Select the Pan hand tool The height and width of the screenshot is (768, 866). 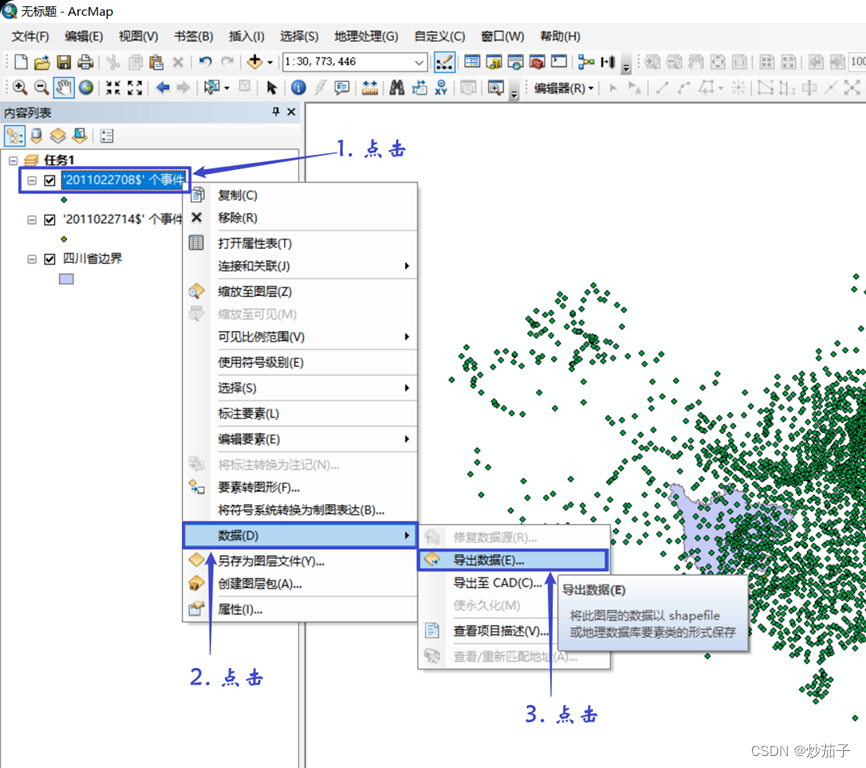tap(65, 87)
